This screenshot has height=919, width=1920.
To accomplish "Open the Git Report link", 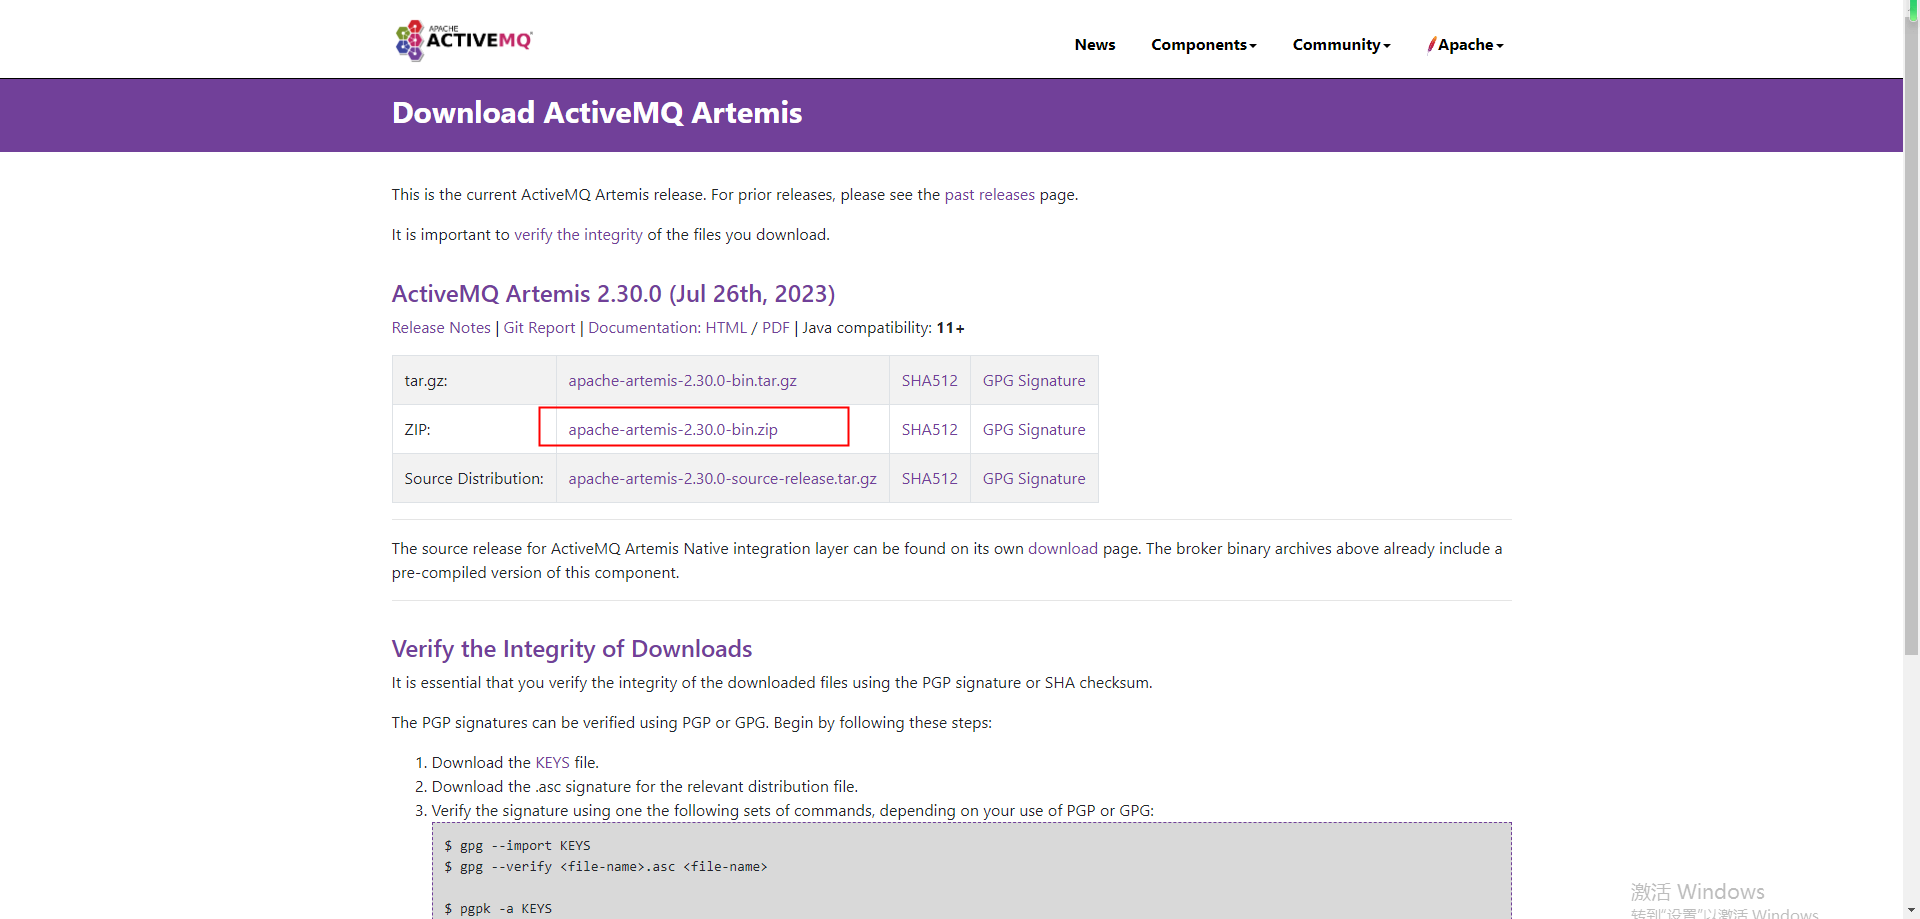I will (x=539, y=328).
